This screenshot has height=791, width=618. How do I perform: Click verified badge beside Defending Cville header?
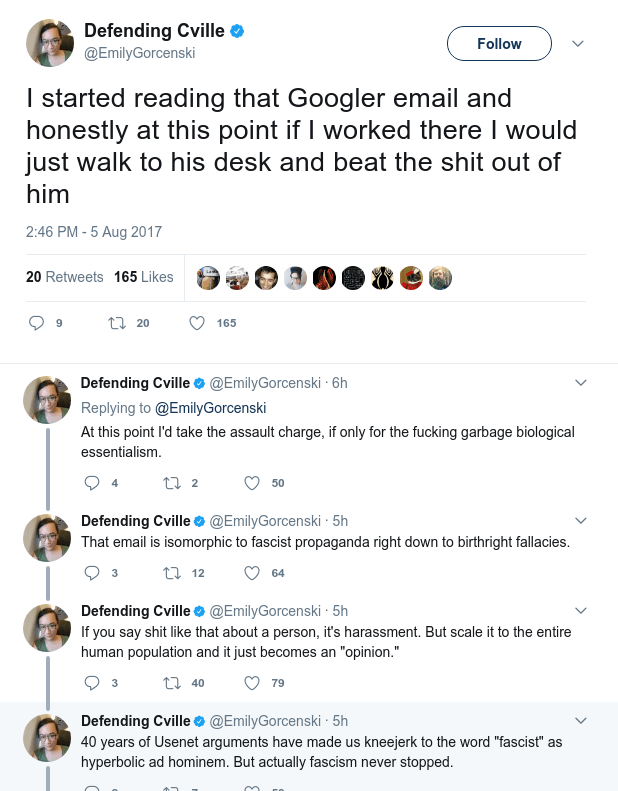(x=237, y=31)
